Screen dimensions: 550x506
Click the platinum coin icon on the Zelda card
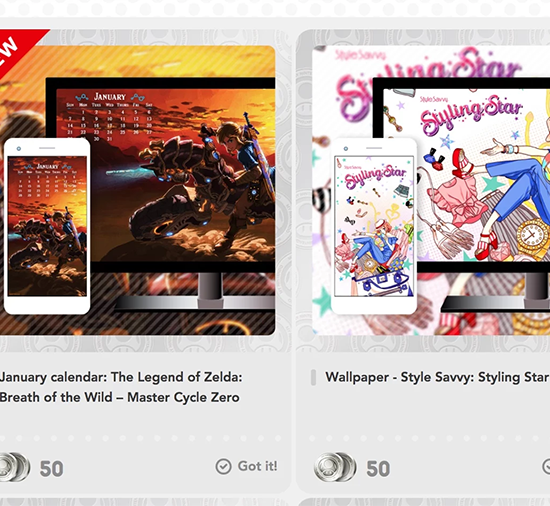pos(15,467)
